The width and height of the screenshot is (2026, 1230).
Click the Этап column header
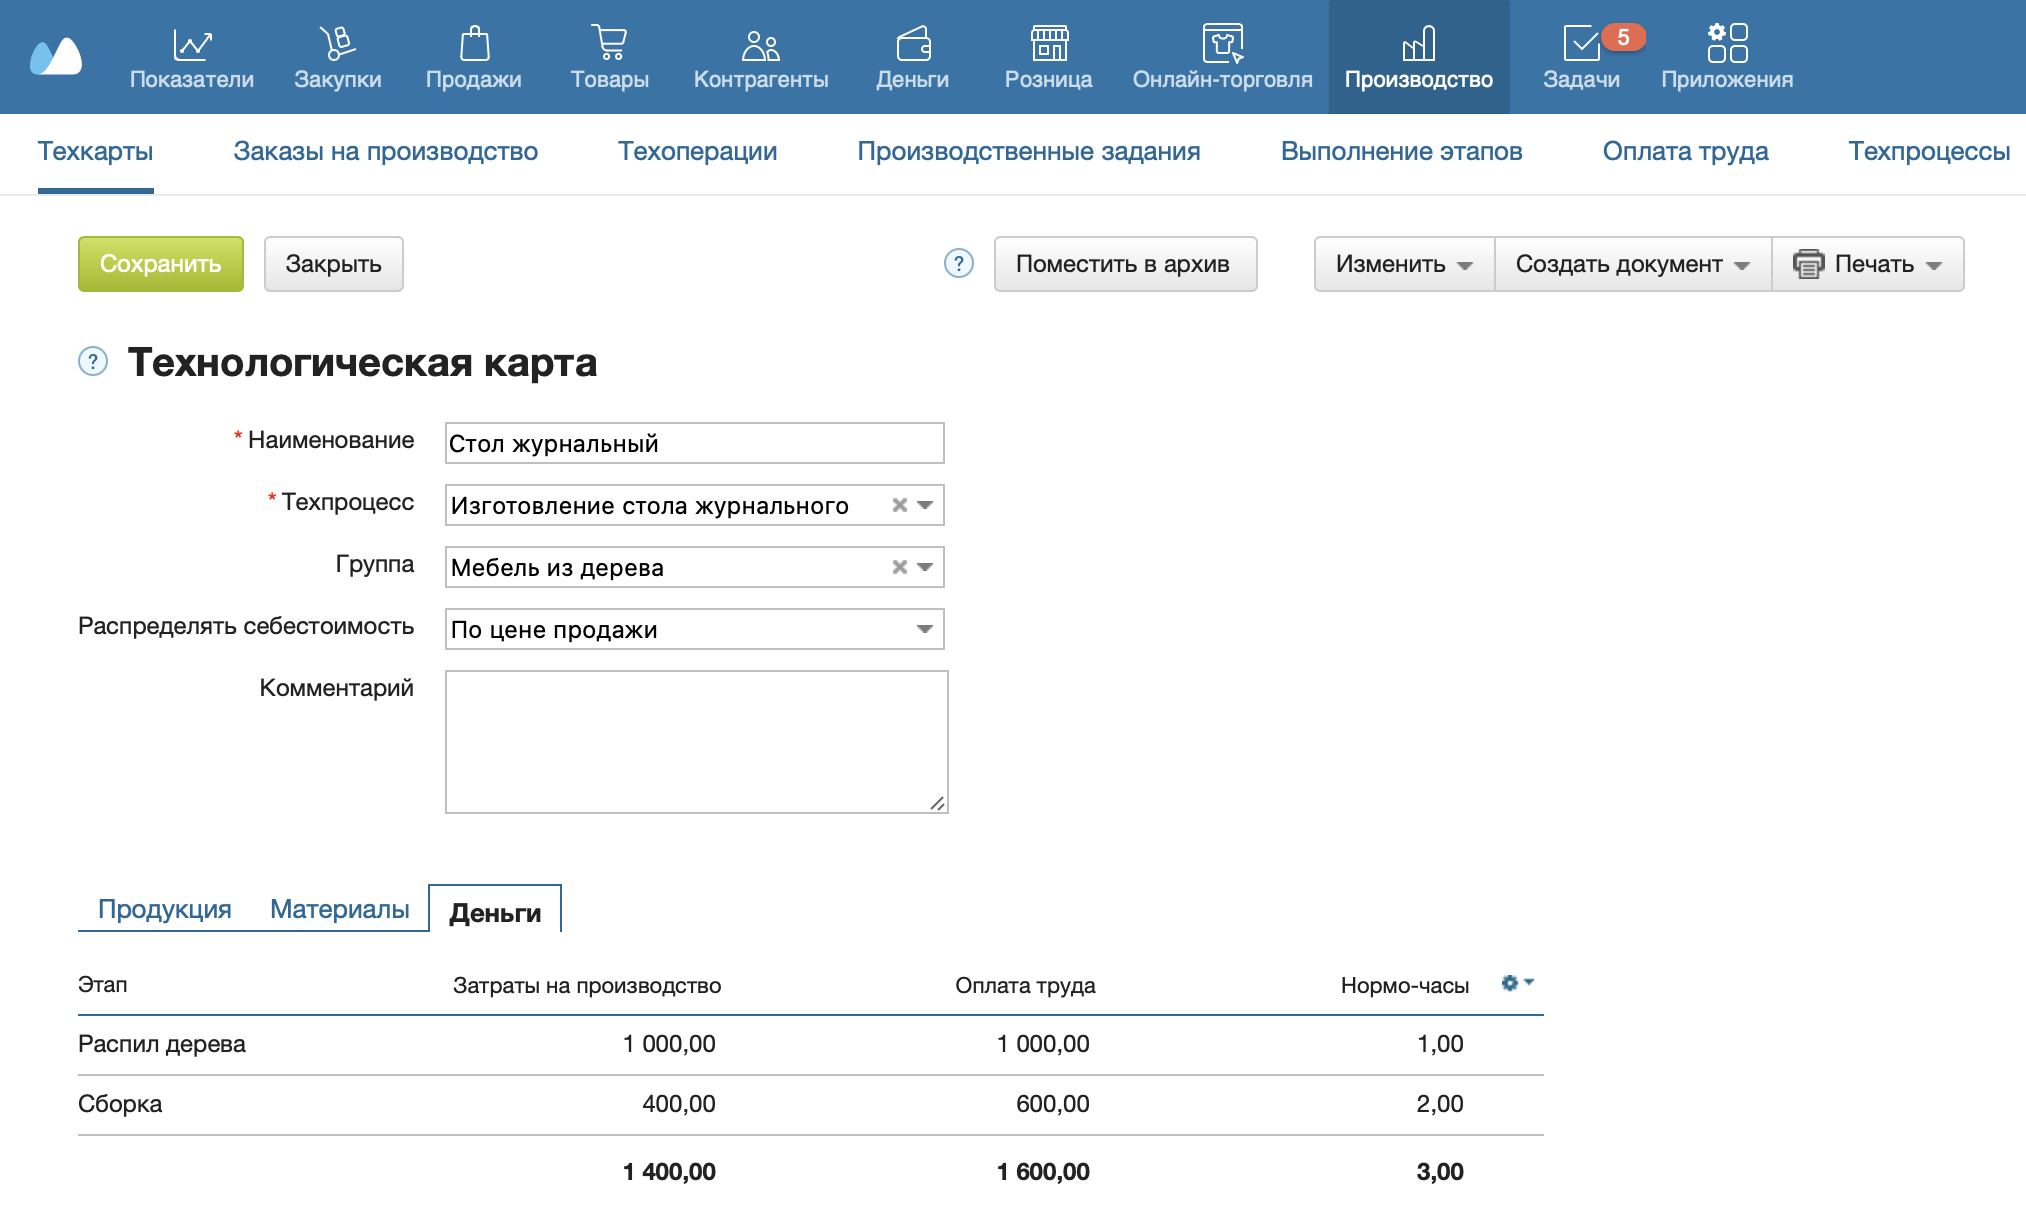click(x=103, y=985)
